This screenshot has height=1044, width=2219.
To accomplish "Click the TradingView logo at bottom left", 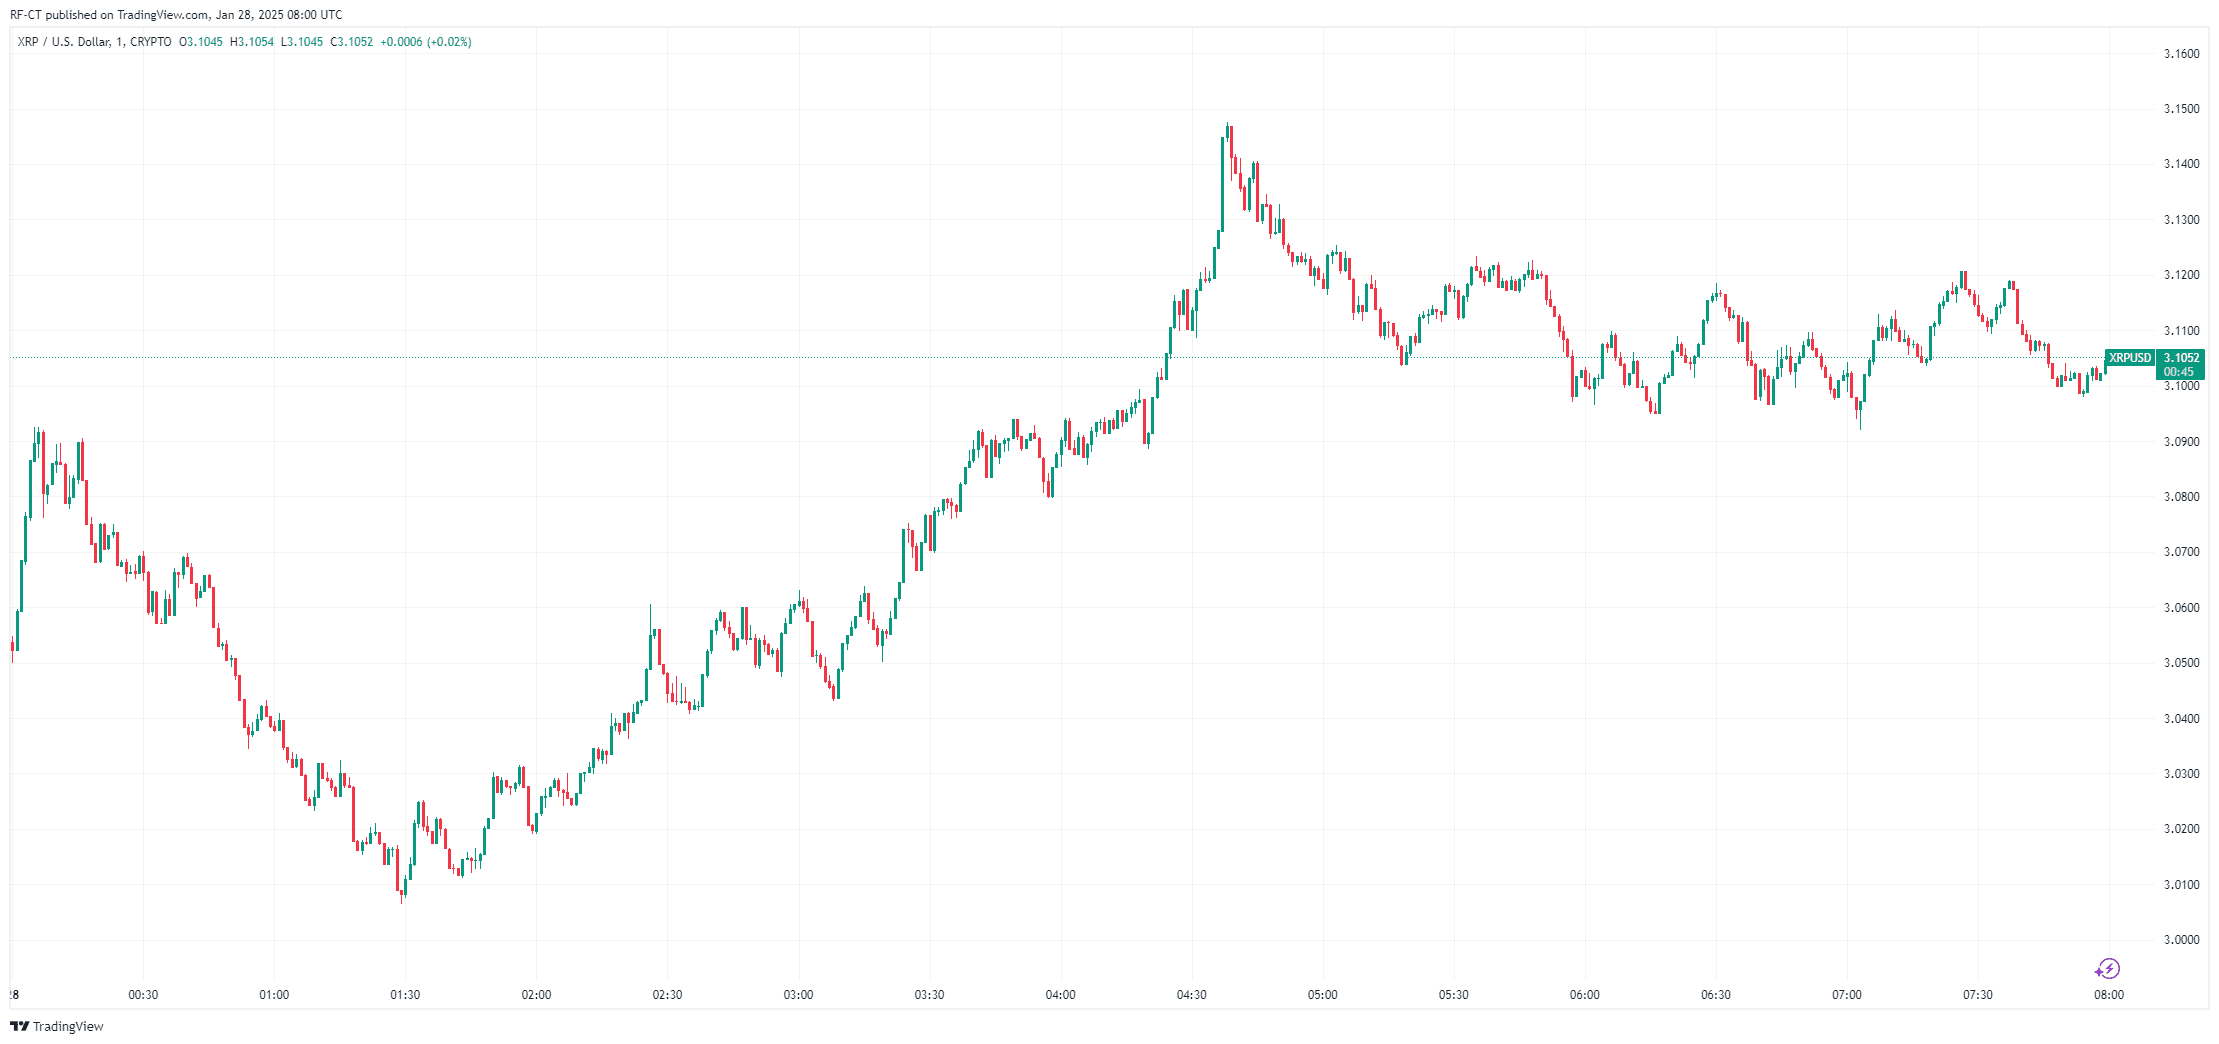I will [57, 1026].
